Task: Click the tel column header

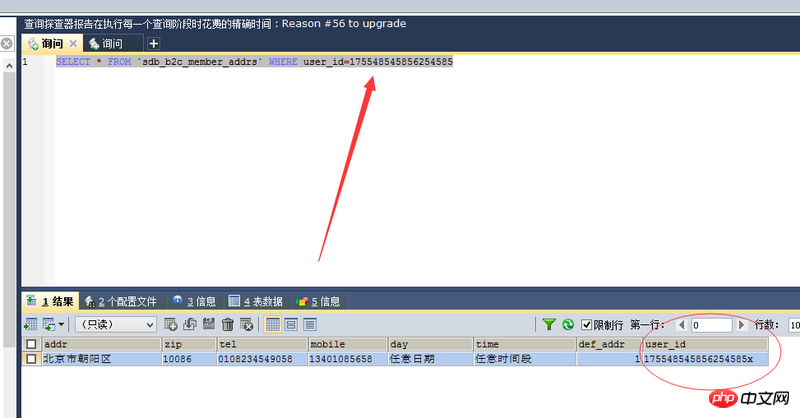Action: (262, 345)
